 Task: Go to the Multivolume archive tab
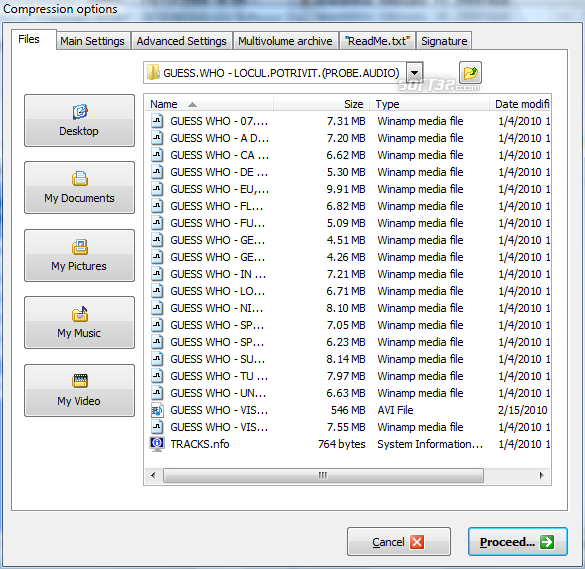285,41
